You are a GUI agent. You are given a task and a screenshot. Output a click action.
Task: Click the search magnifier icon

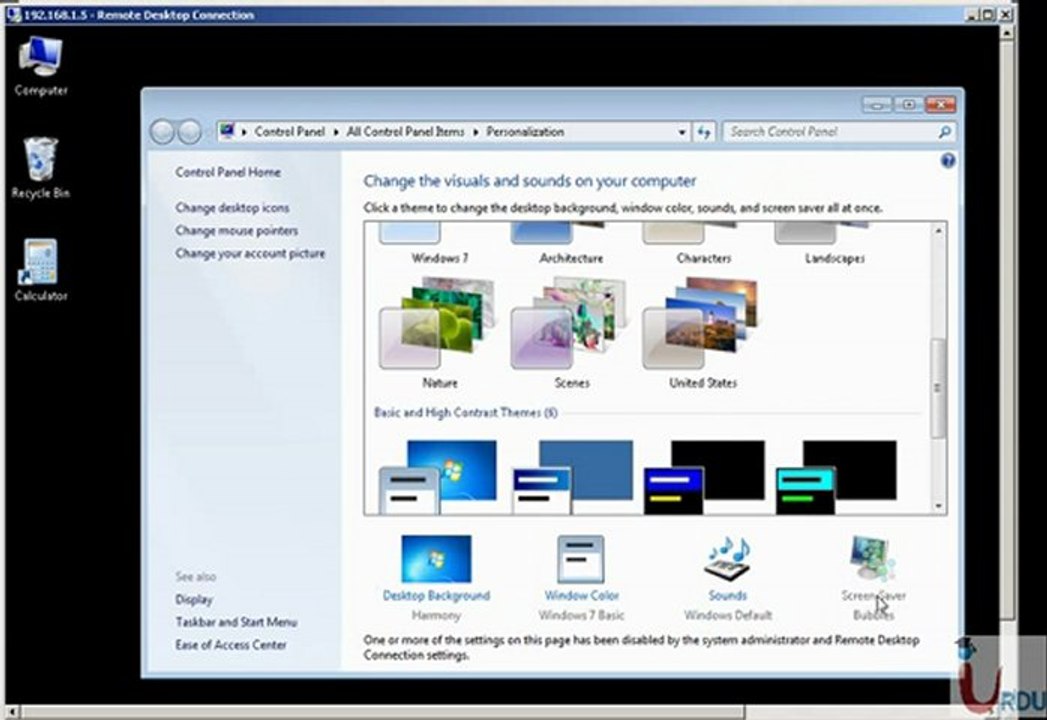pos(944,132)
